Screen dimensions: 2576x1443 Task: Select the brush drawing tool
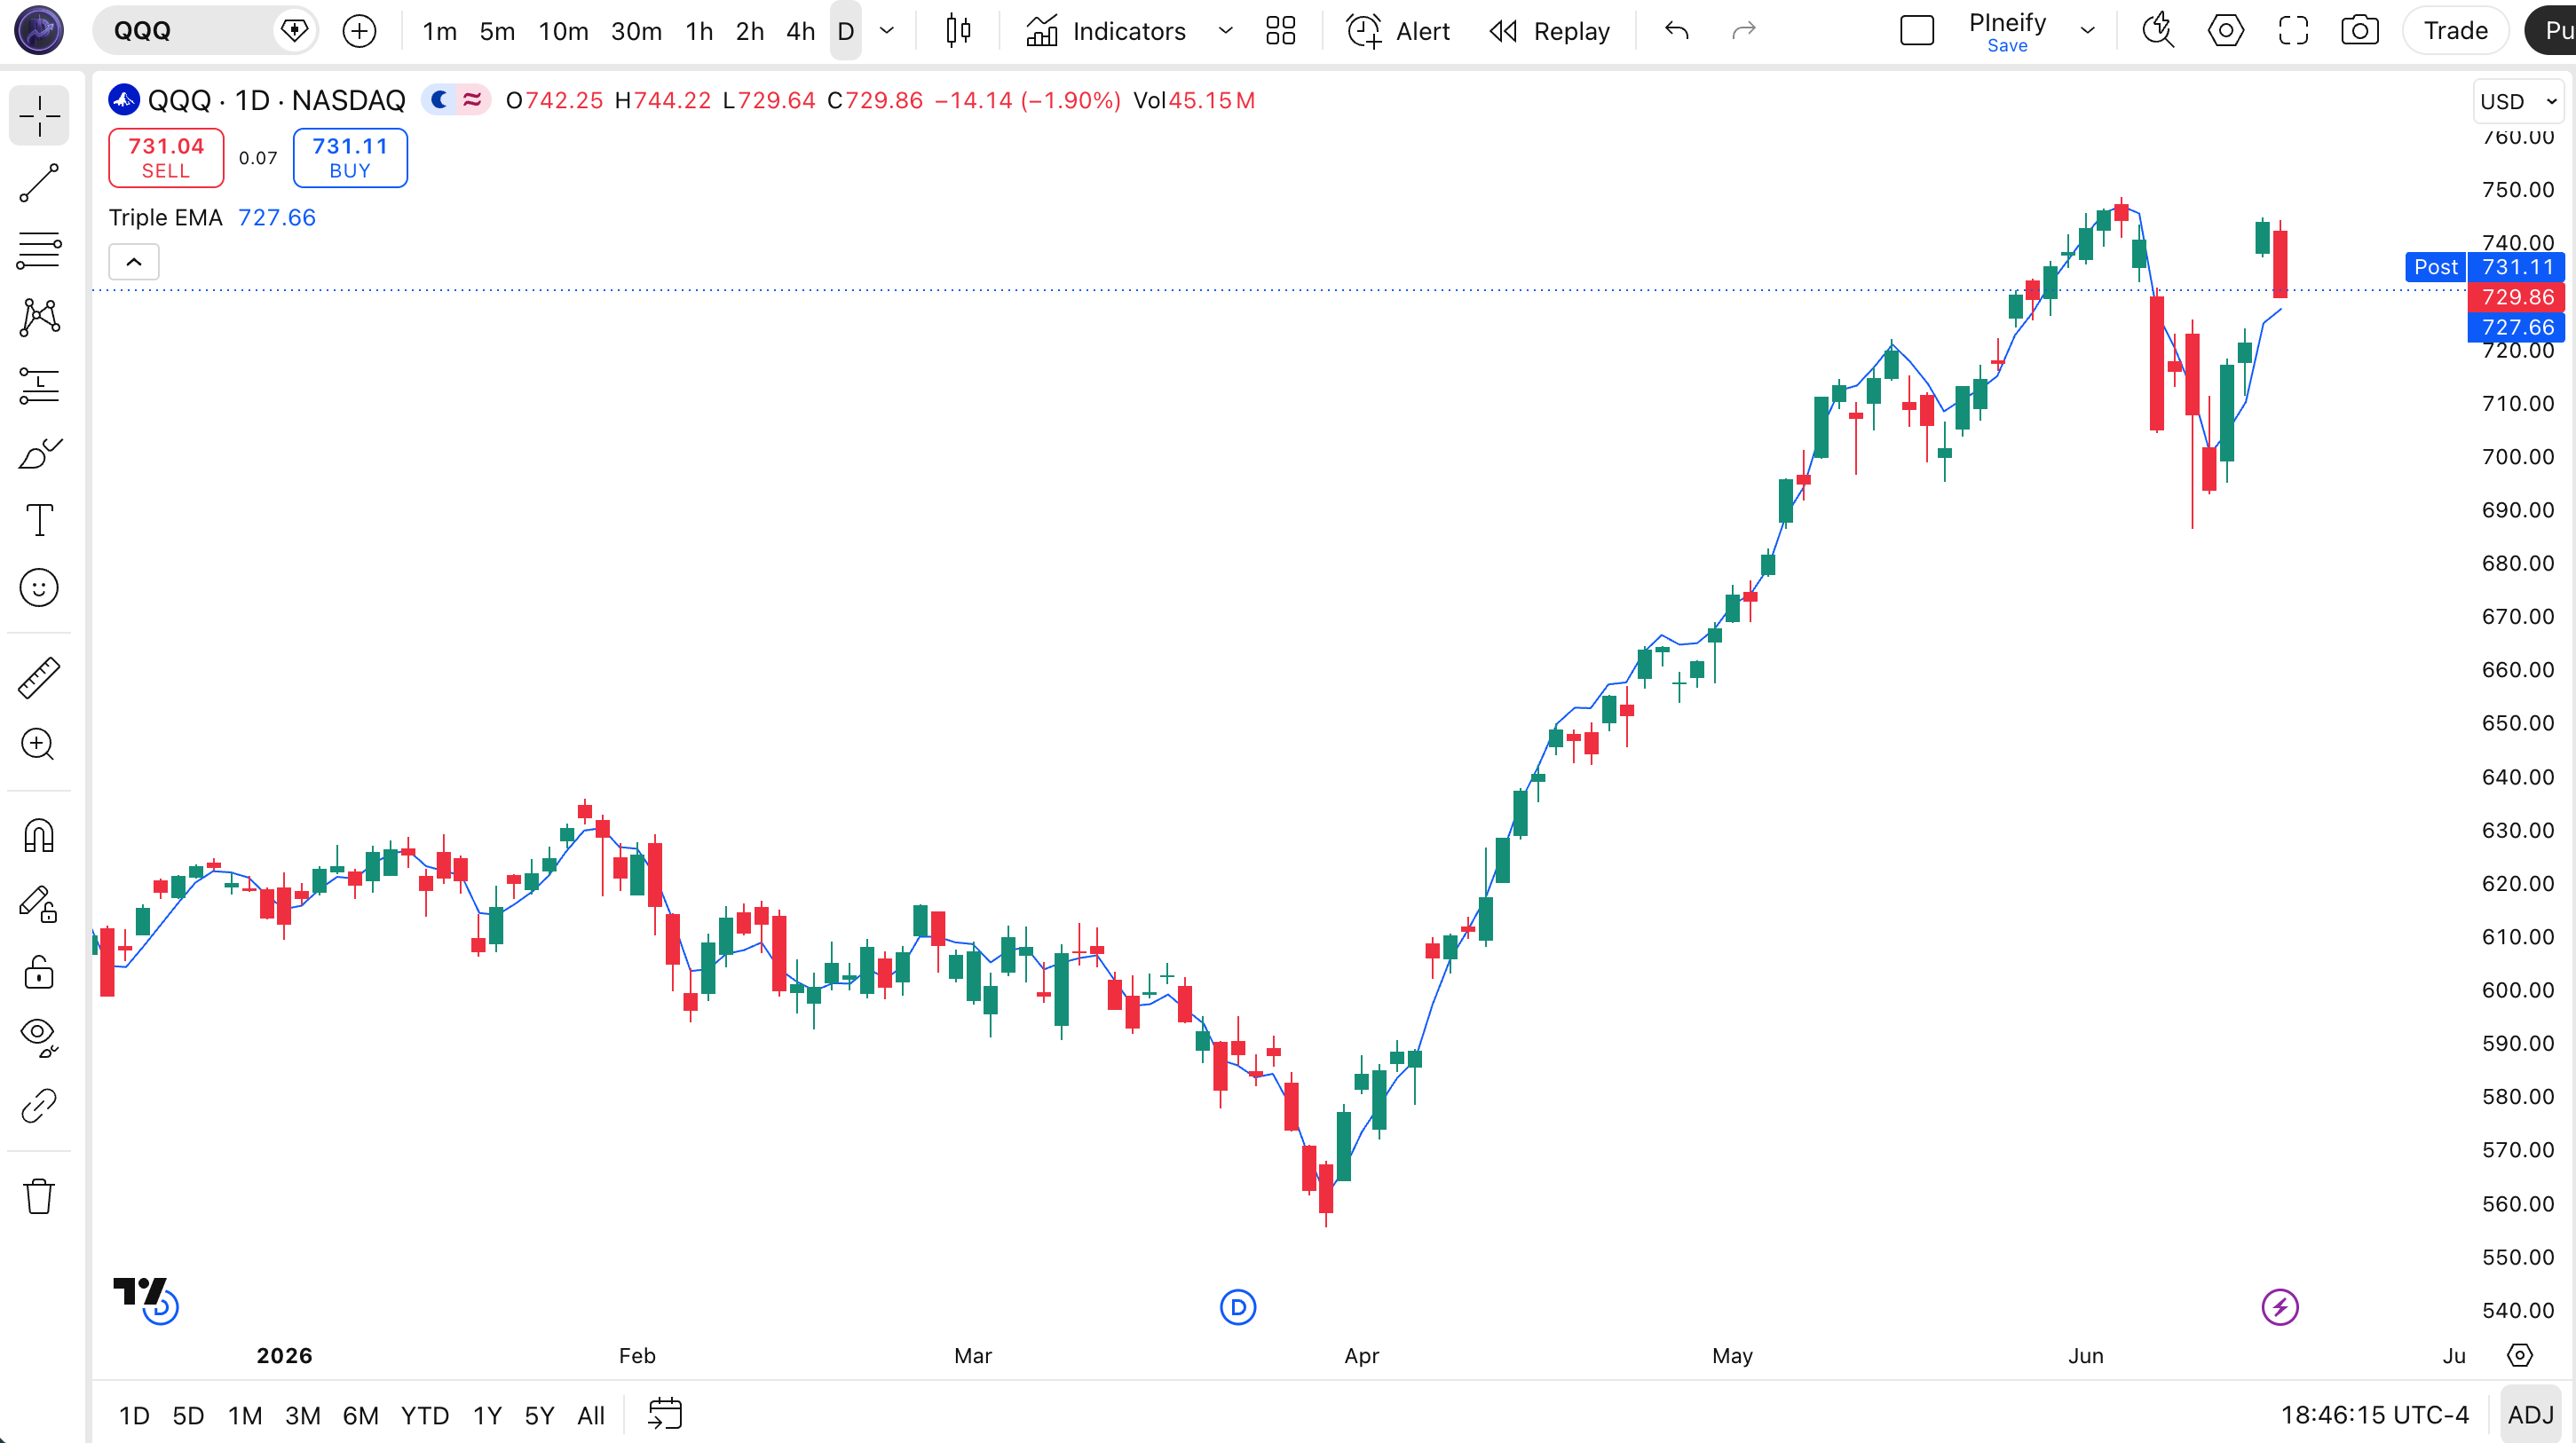pyautogui.click(x=39, y=453)
